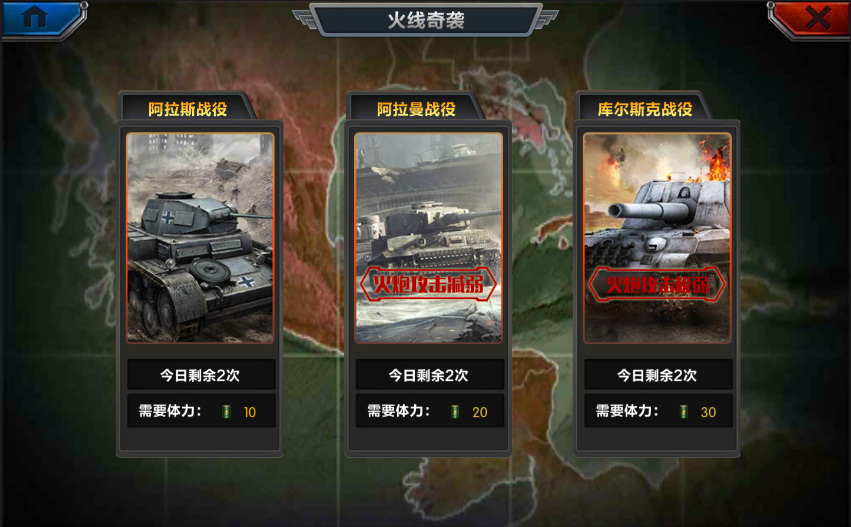
Task: Click 今日剩余2次 under 阿拉曼战役
Action: (x=430, y=374)
